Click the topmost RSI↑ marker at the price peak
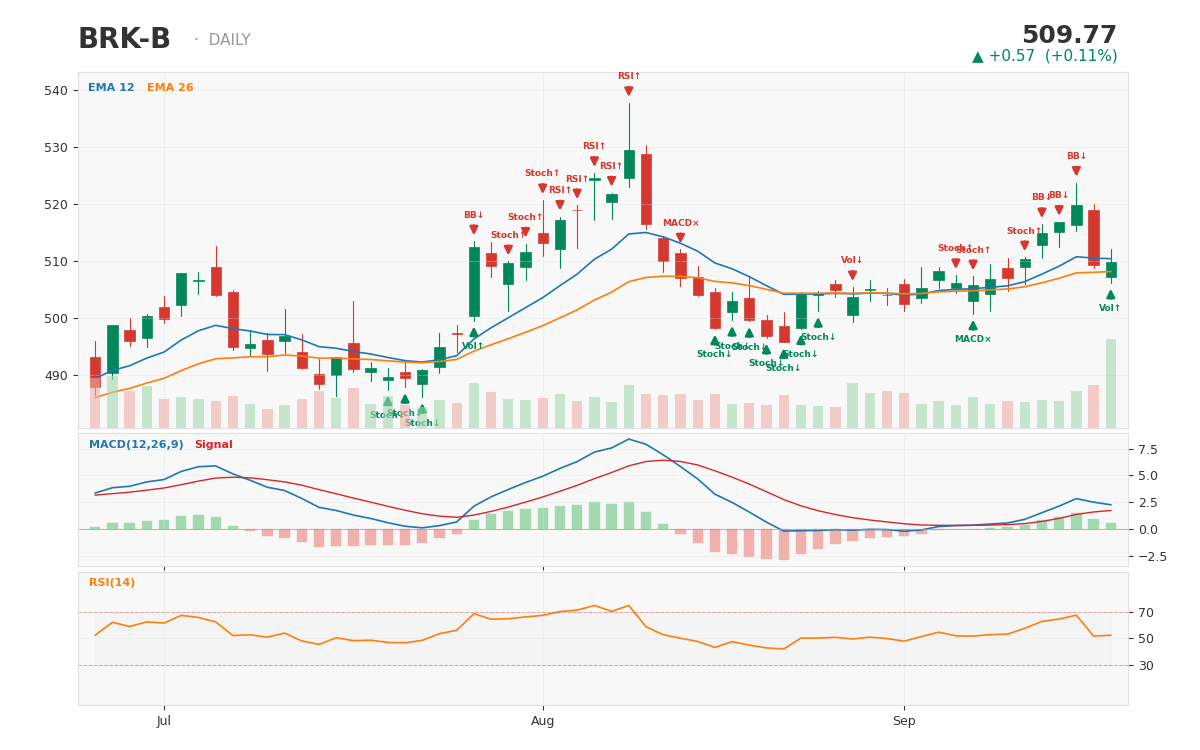The width and height of the screenshot is (1200, 750). coord(629,91)
